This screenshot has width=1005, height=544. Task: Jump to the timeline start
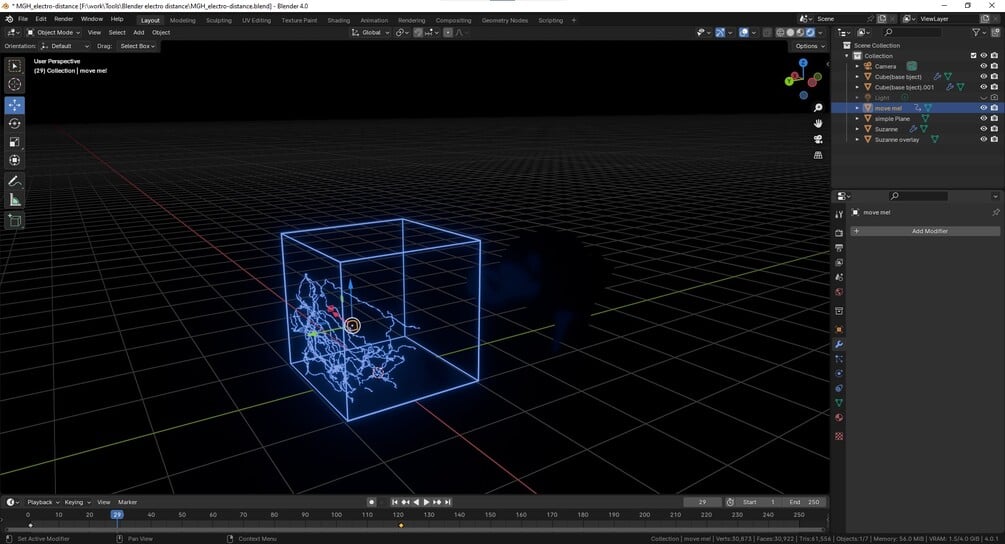pos(394,502)
